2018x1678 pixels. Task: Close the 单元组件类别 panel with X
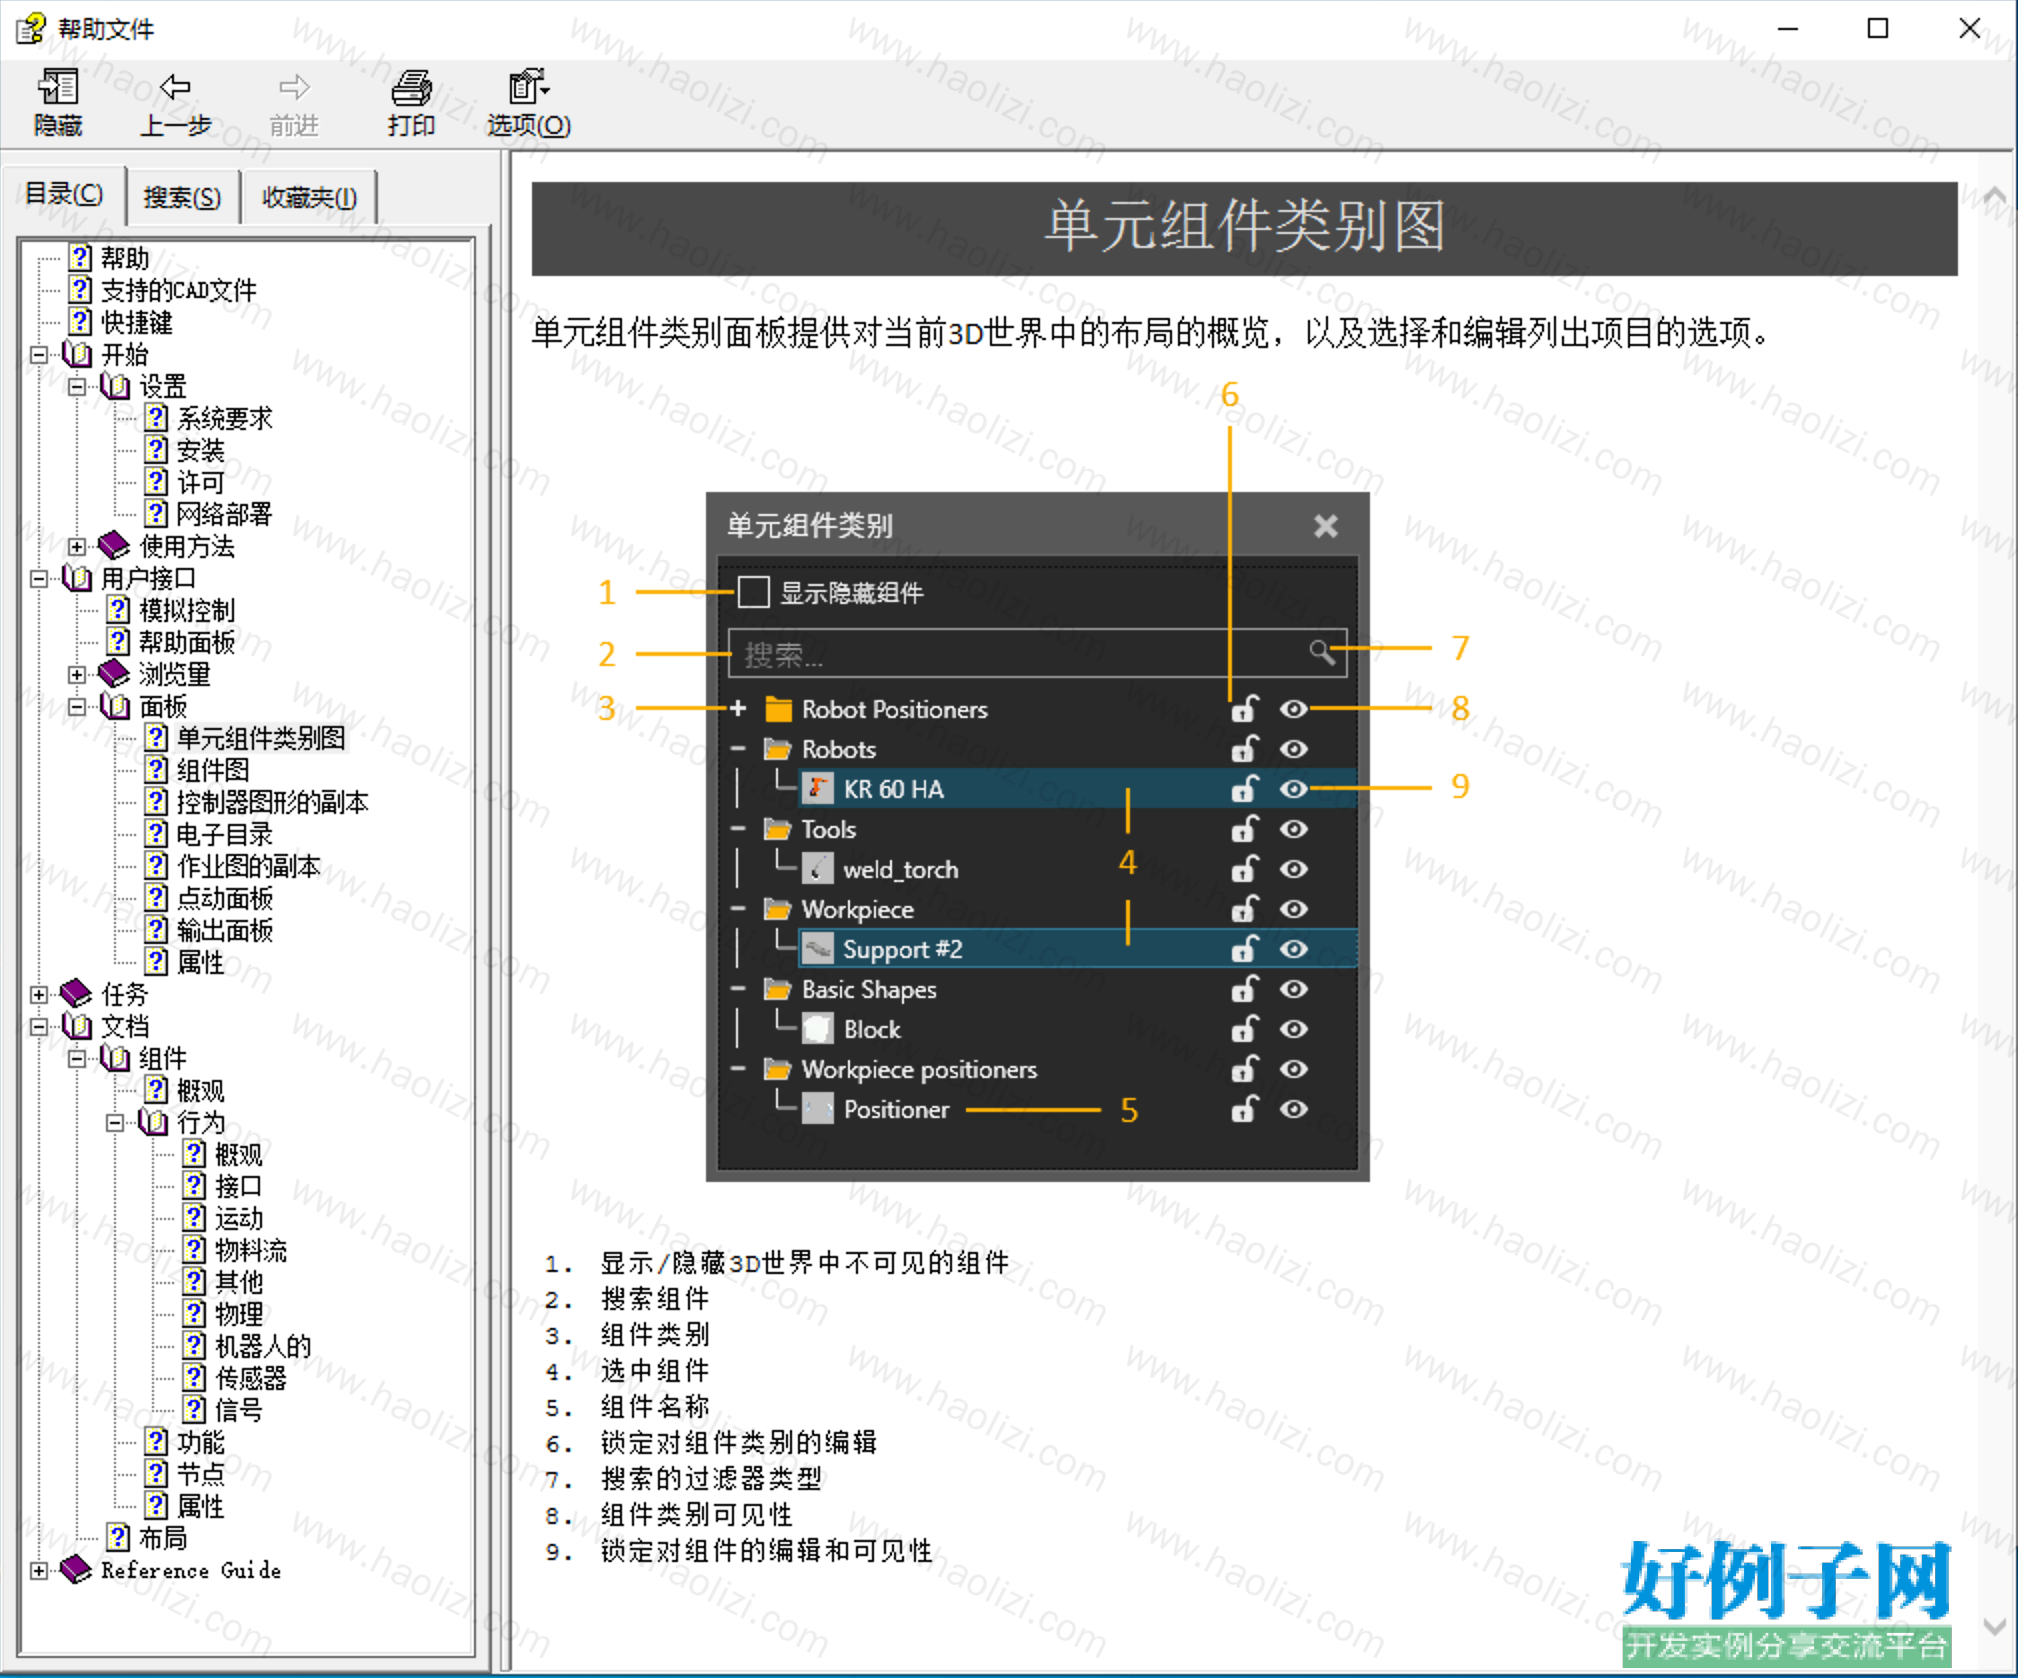pyautogui.click(x=1325, y=526)
